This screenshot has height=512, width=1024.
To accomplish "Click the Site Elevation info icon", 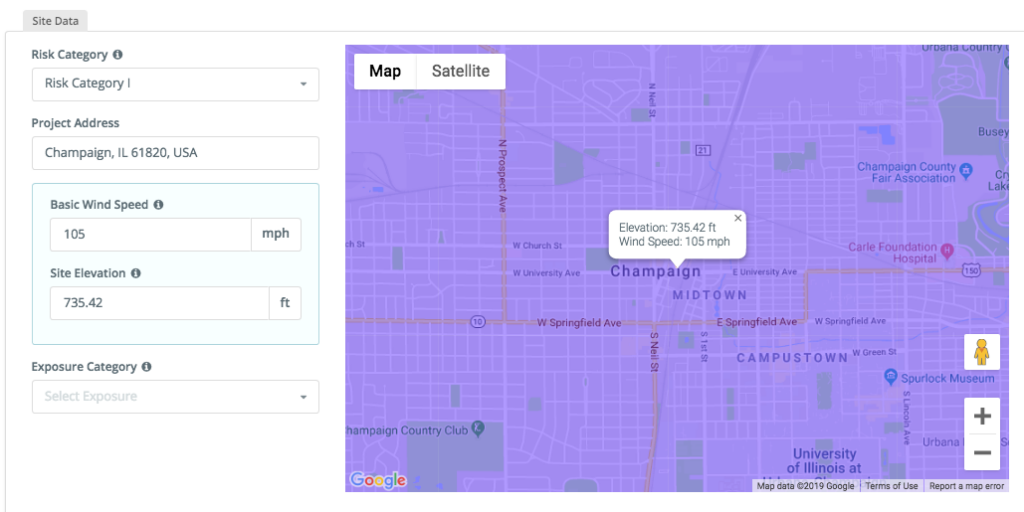I will (136, 273).
